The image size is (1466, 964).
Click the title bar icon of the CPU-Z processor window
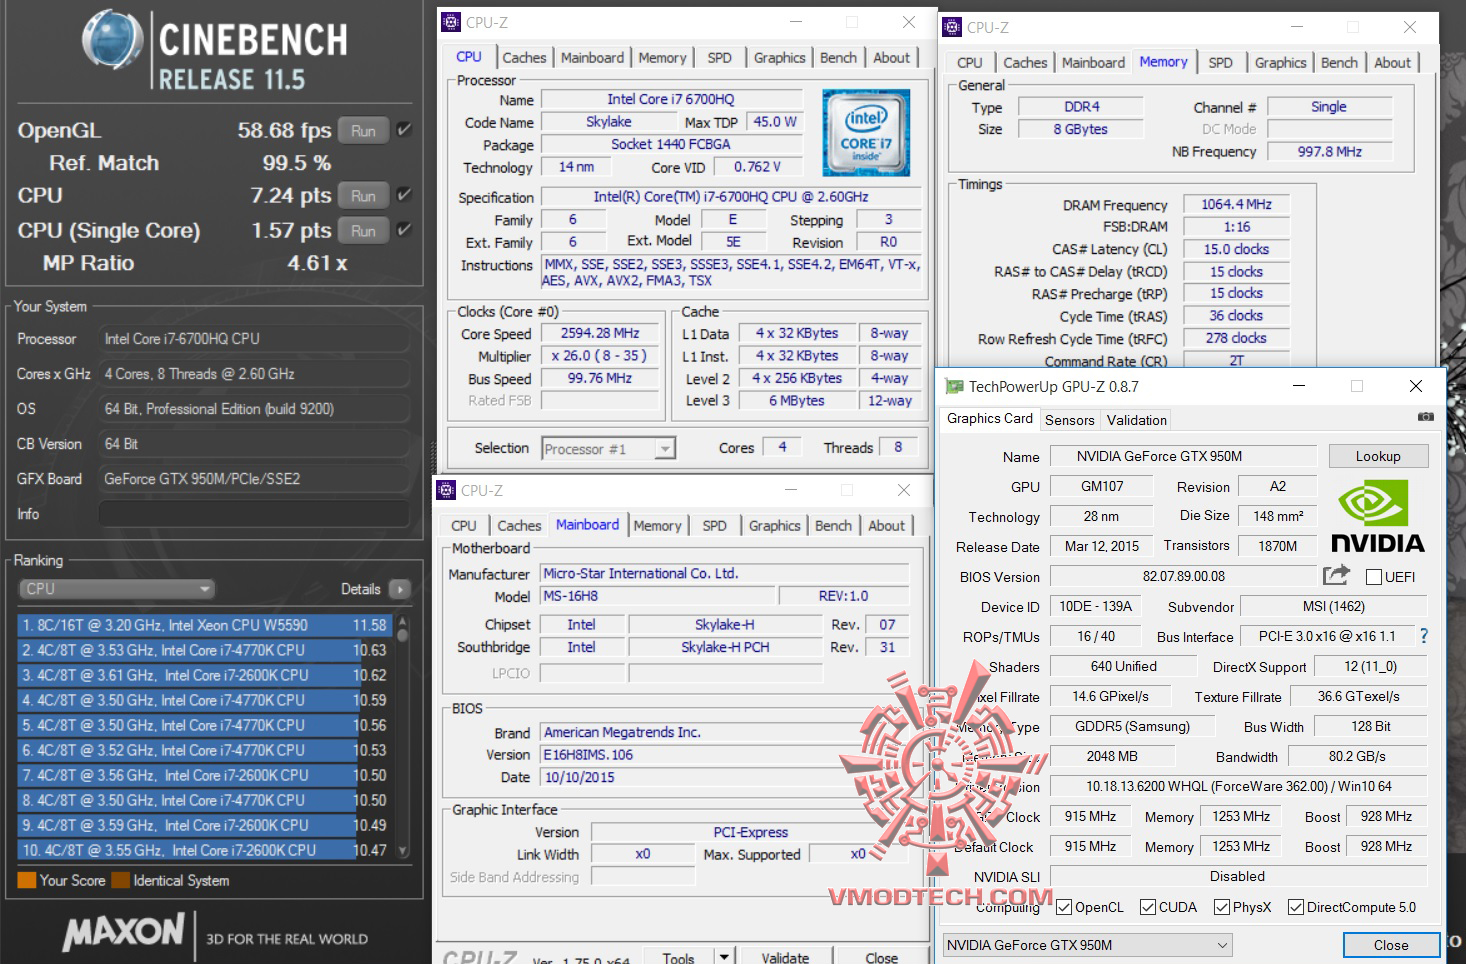coord(451,22)
